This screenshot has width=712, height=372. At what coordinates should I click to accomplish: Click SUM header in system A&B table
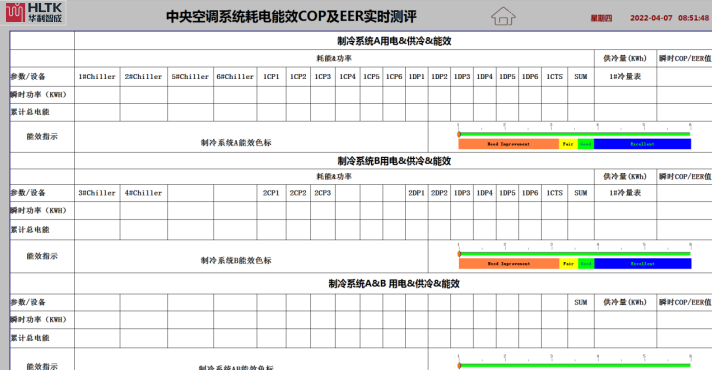tap(581, 303)
